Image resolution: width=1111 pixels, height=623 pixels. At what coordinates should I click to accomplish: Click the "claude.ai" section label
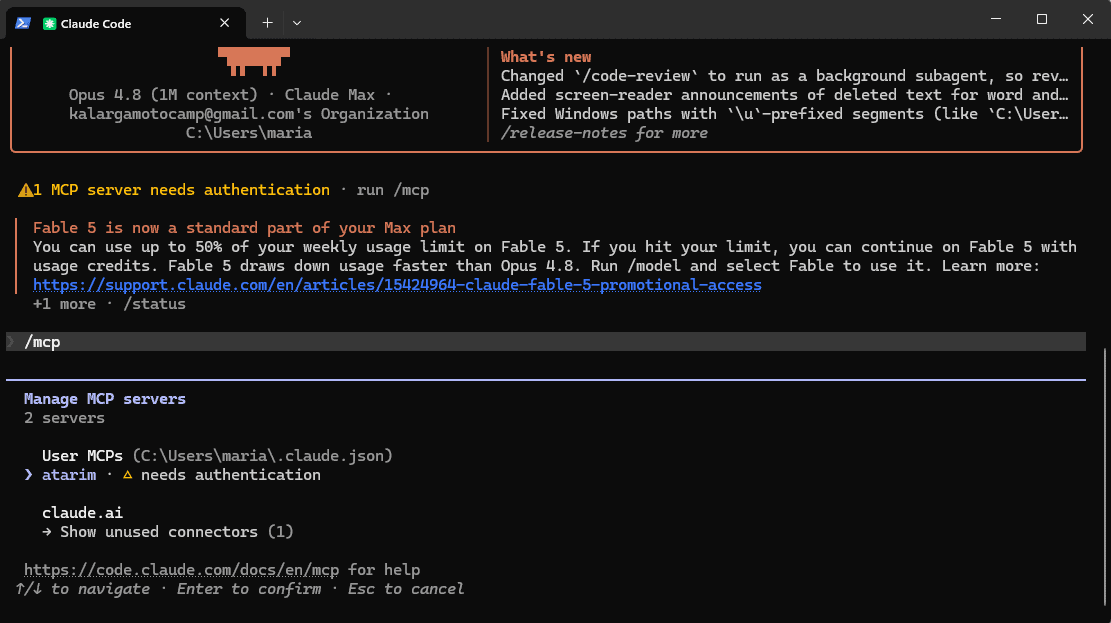tap(82, 512)
